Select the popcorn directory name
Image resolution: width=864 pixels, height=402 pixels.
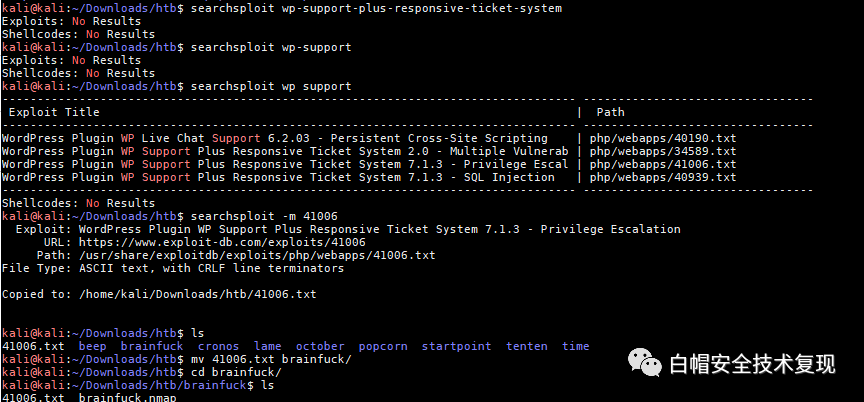(383, 346)
